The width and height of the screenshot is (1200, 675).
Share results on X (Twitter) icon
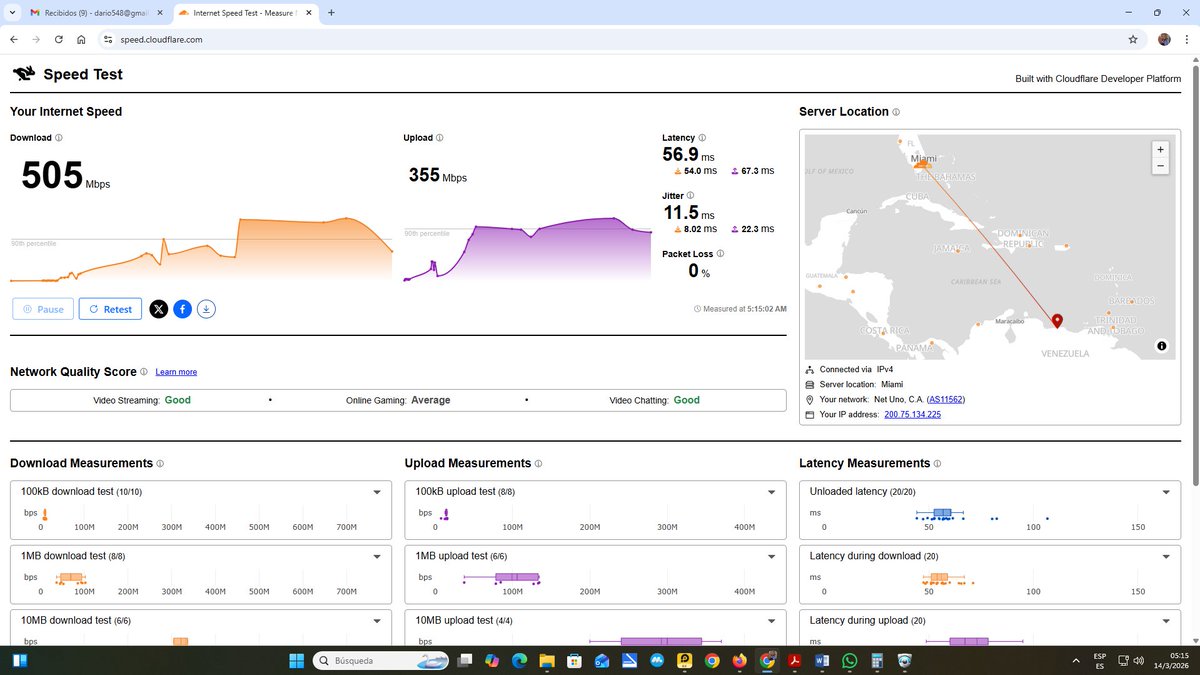[x=158, y=309]
